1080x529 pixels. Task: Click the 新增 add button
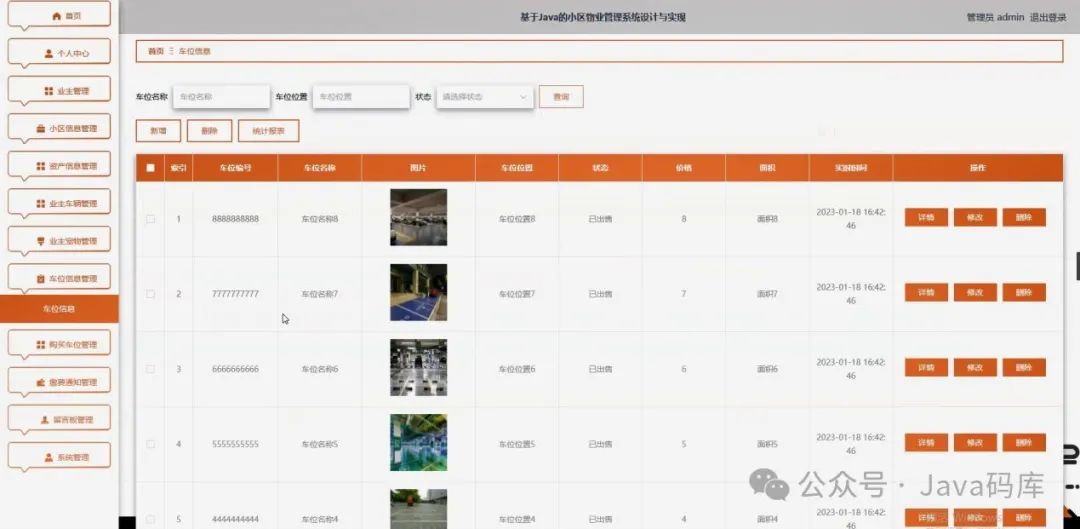pyautogui.click(x=158, y=131)
